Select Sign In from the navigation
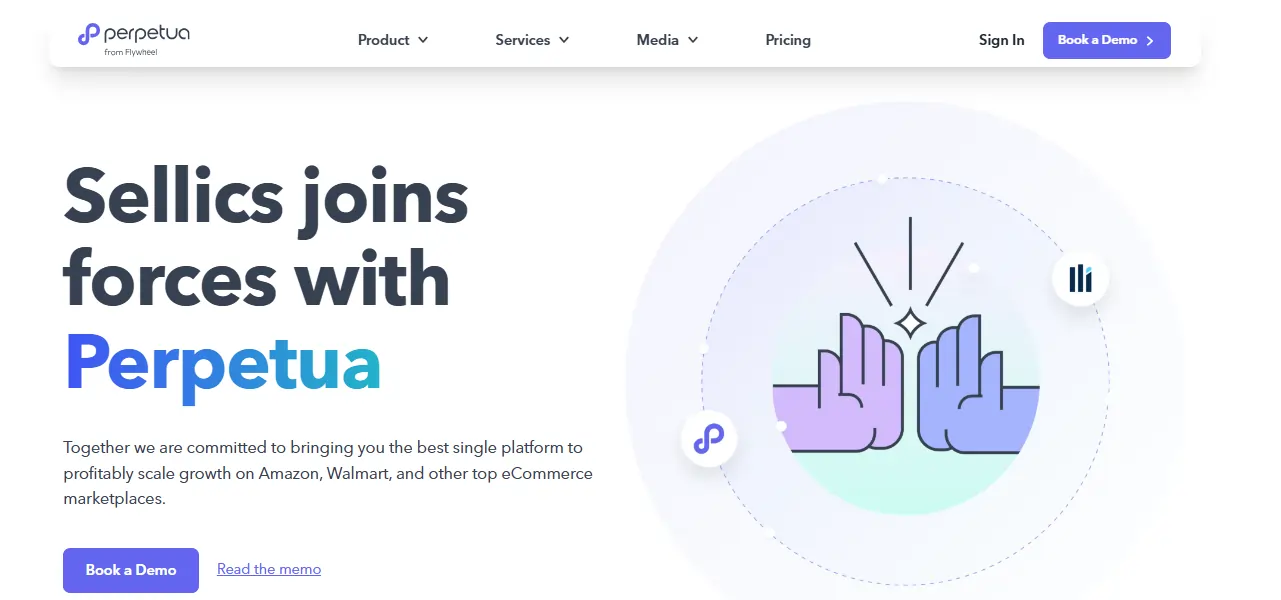 point(1001,40)
